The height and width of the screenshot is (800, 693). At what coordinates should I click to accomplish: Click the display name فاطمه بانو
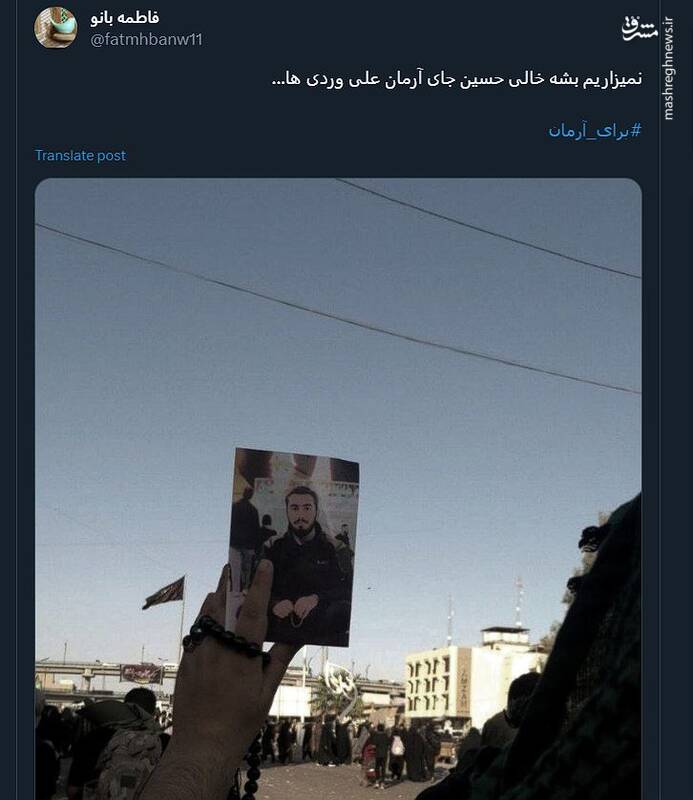click(x=125, y=18)
